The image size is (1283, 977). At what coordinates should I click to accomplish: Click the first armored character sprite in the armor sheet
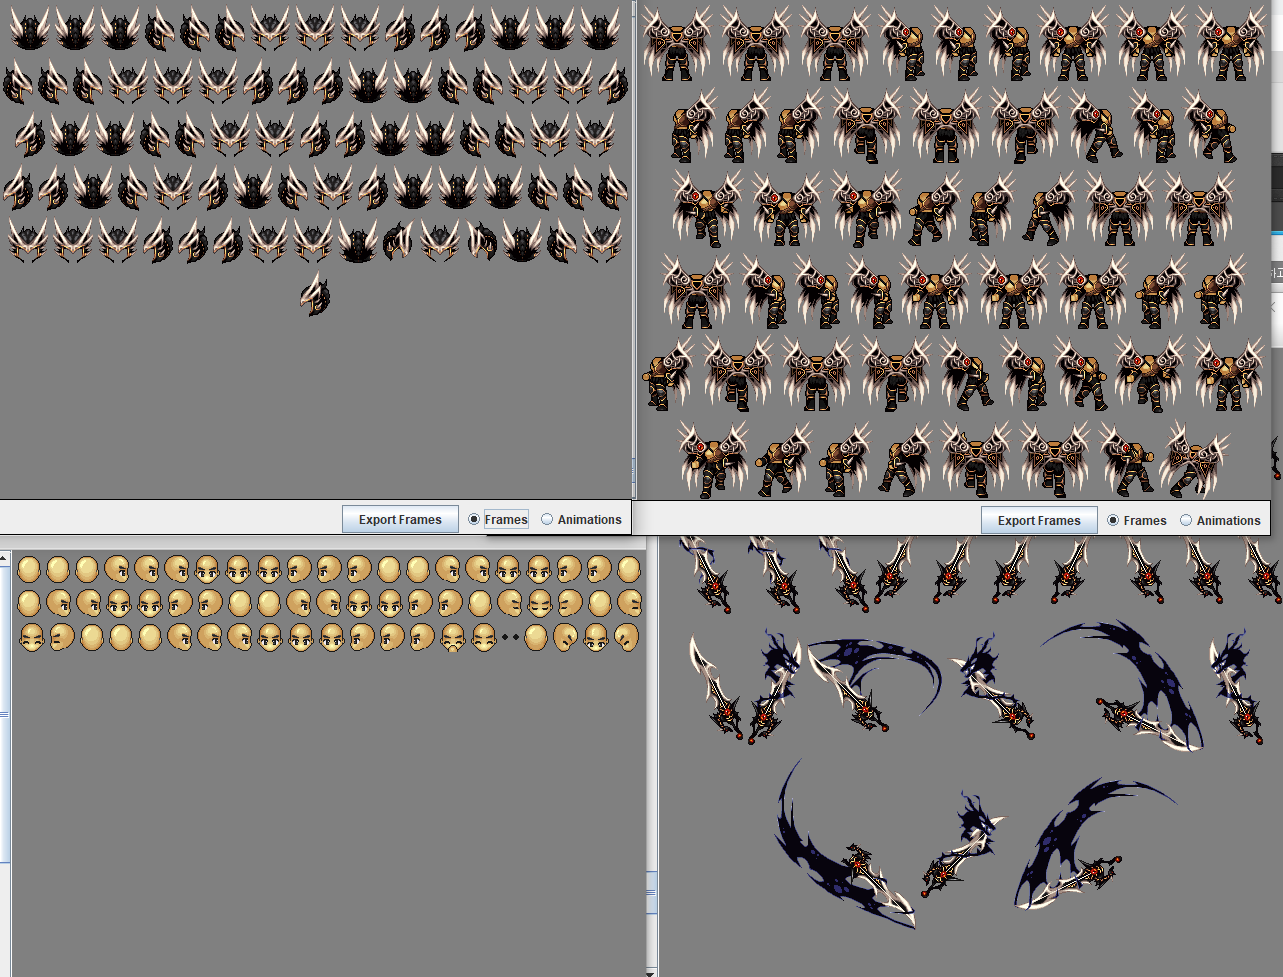click(677, 45)
